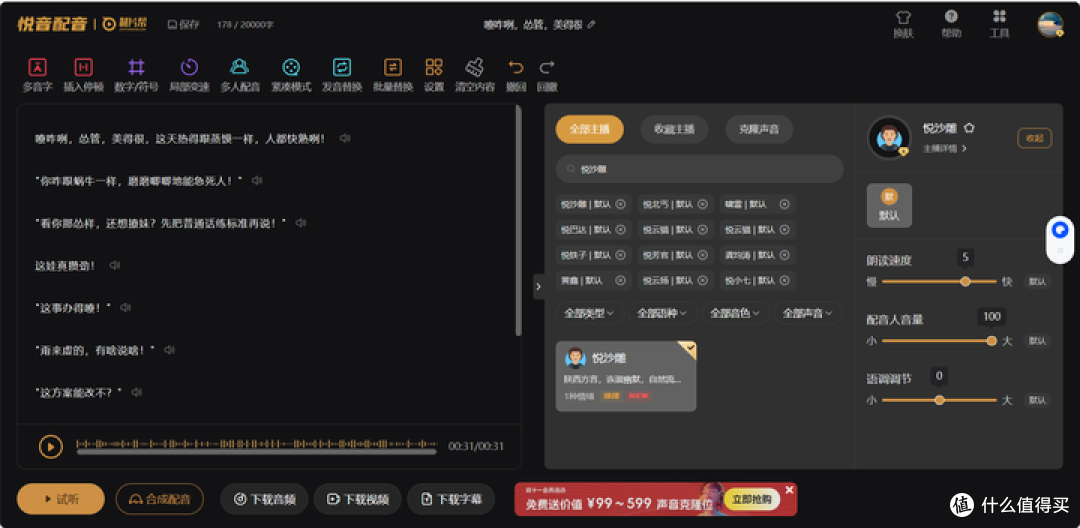This screenshot has height=528, width=1080.
Task: Open 主播详情 anchor details link
Action: pyautogui.click(x=944, y=148)
